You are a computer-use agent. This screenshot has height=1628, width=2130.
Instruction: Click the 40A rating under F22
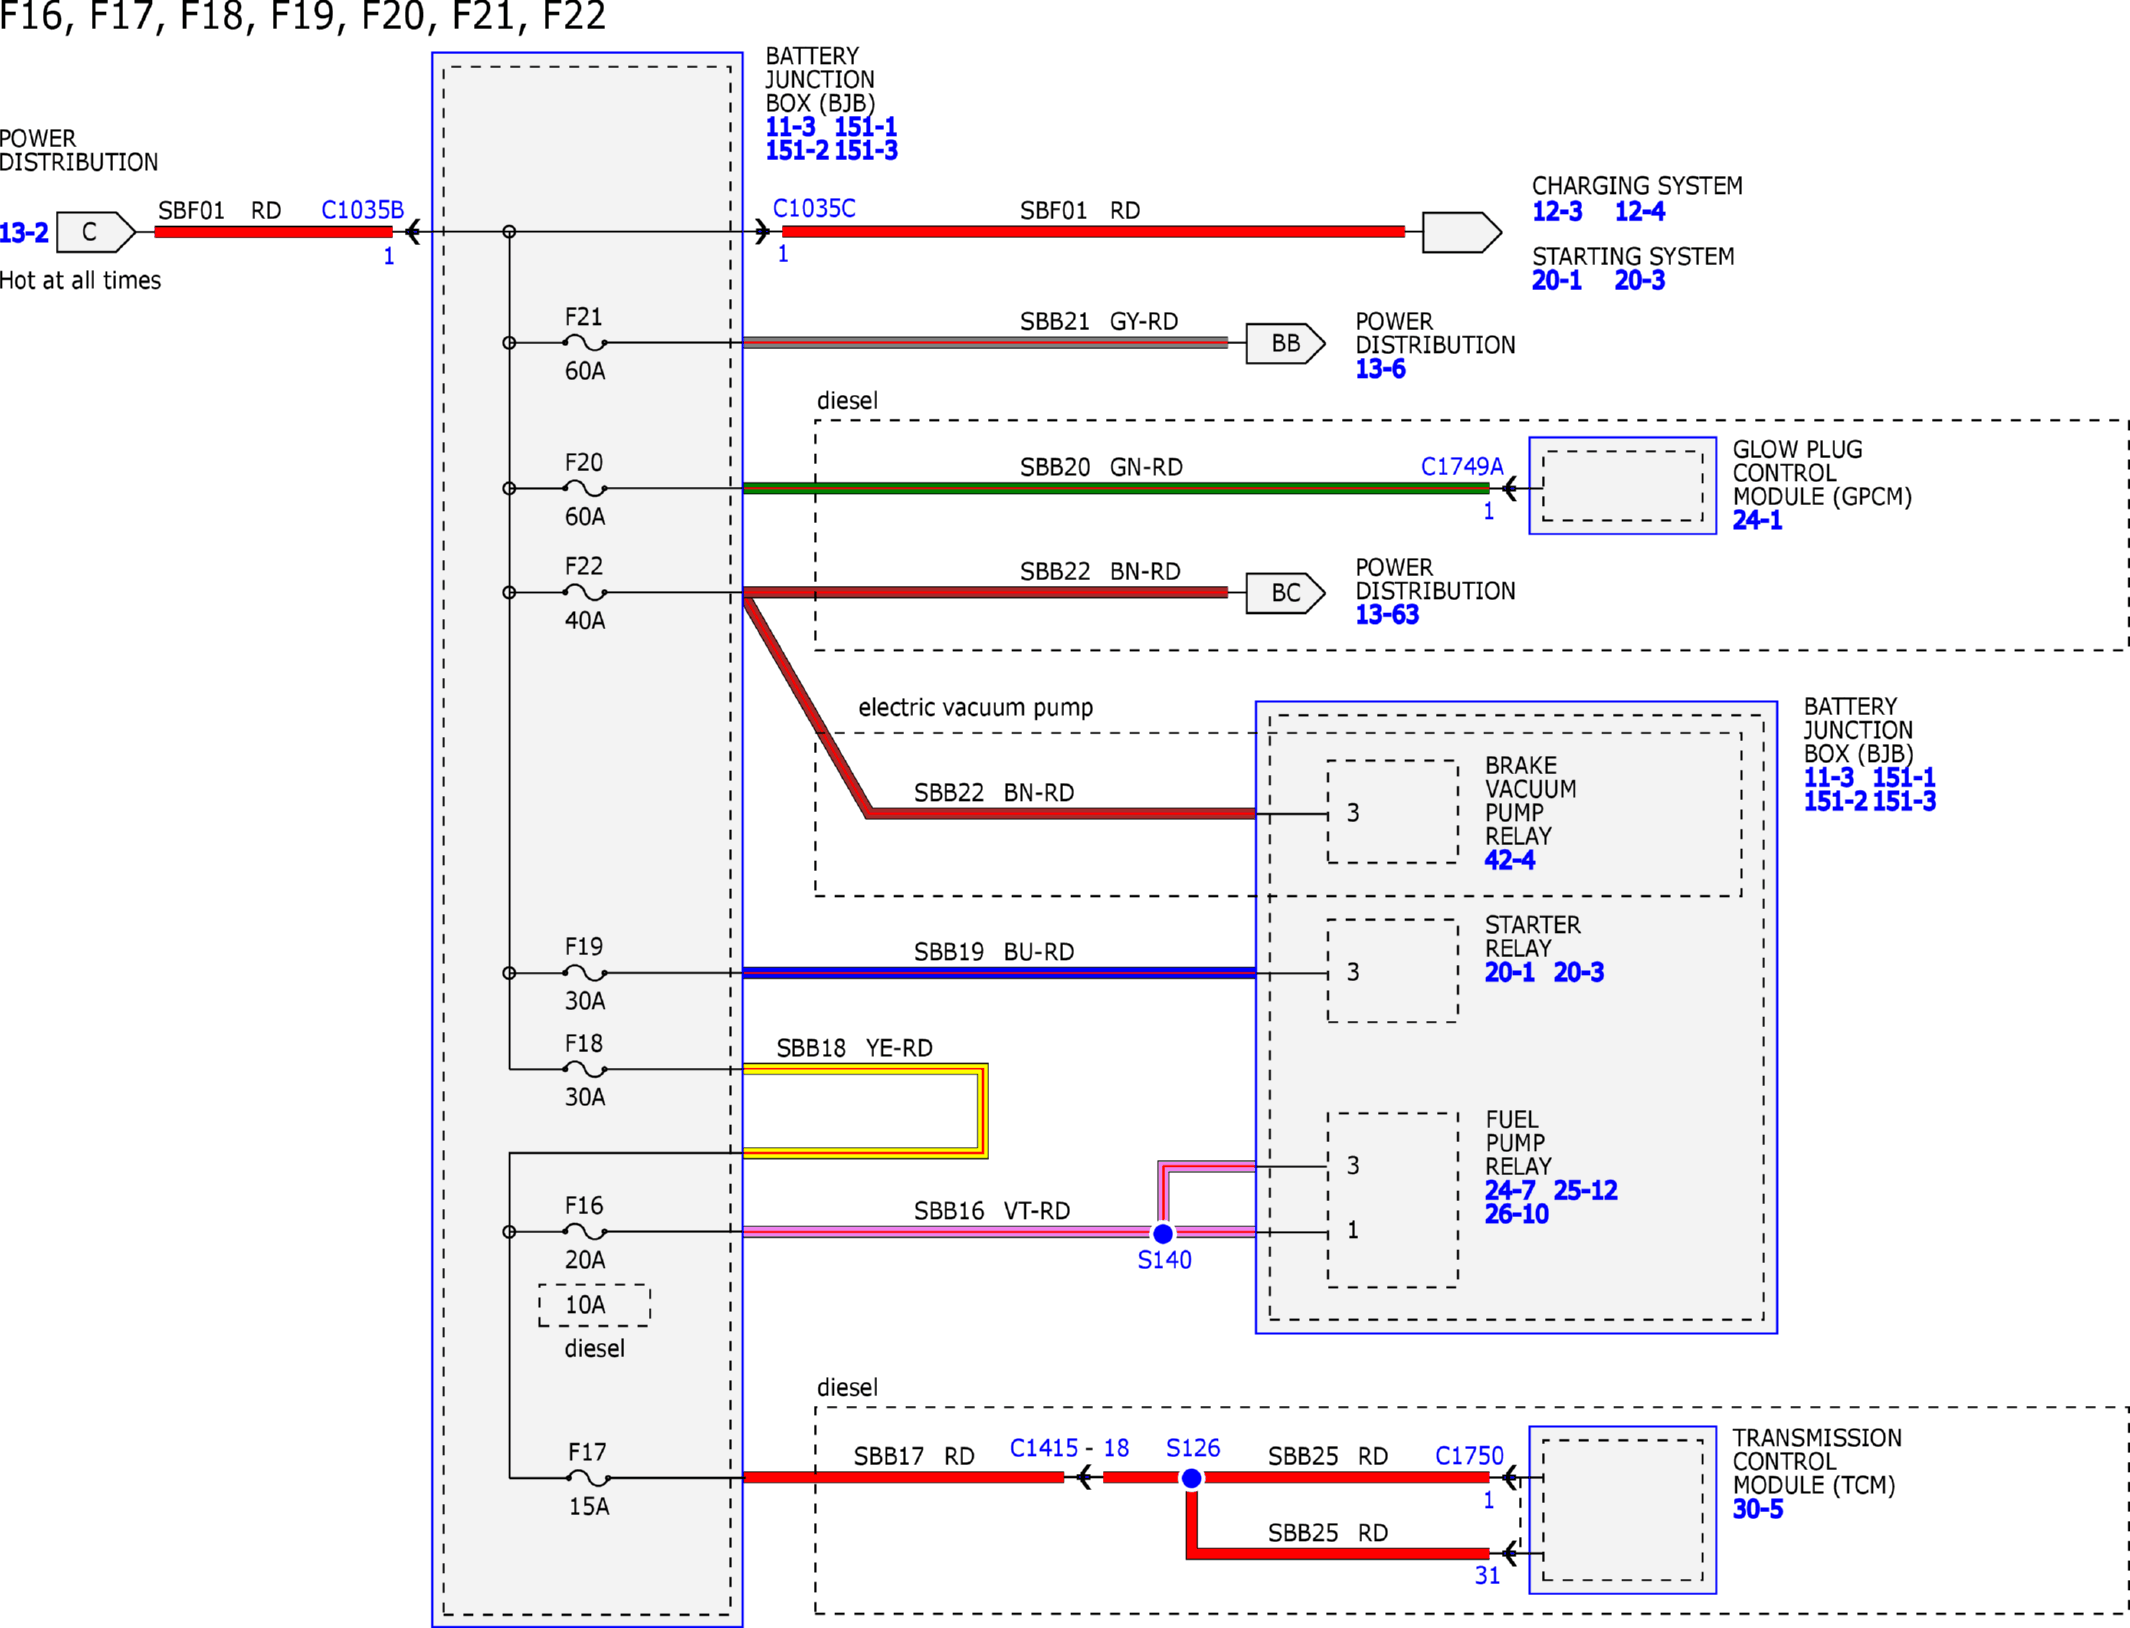point(585,620)
